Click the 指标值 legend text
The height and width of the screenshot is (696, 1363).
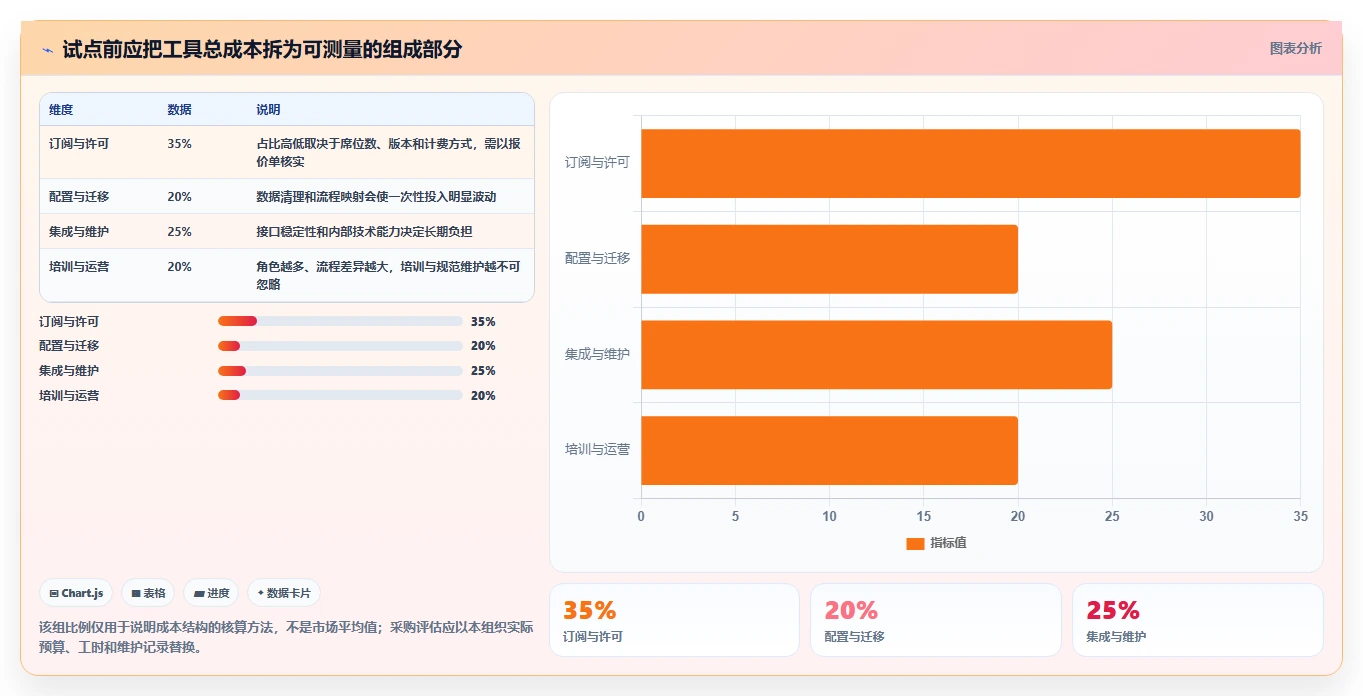(948, 543)
